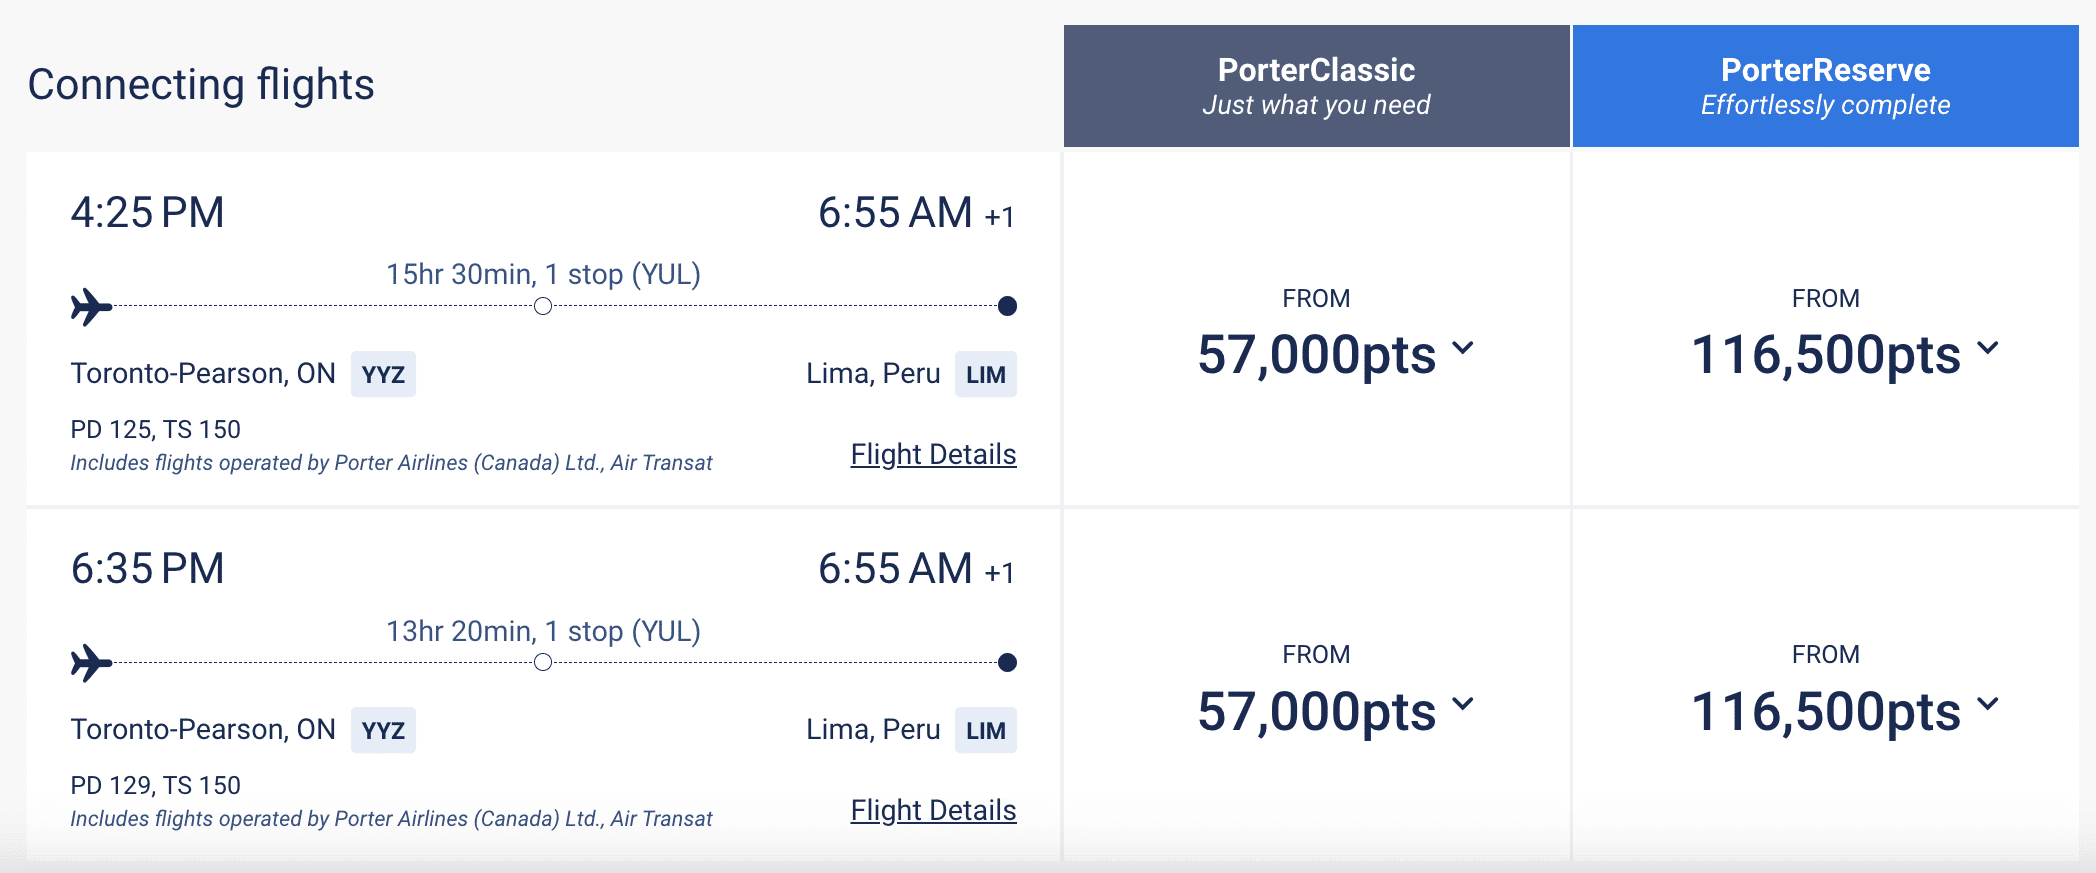Expand PorterReserve 116,500pts fare for 6:35 PM flight

point(1844,711)
